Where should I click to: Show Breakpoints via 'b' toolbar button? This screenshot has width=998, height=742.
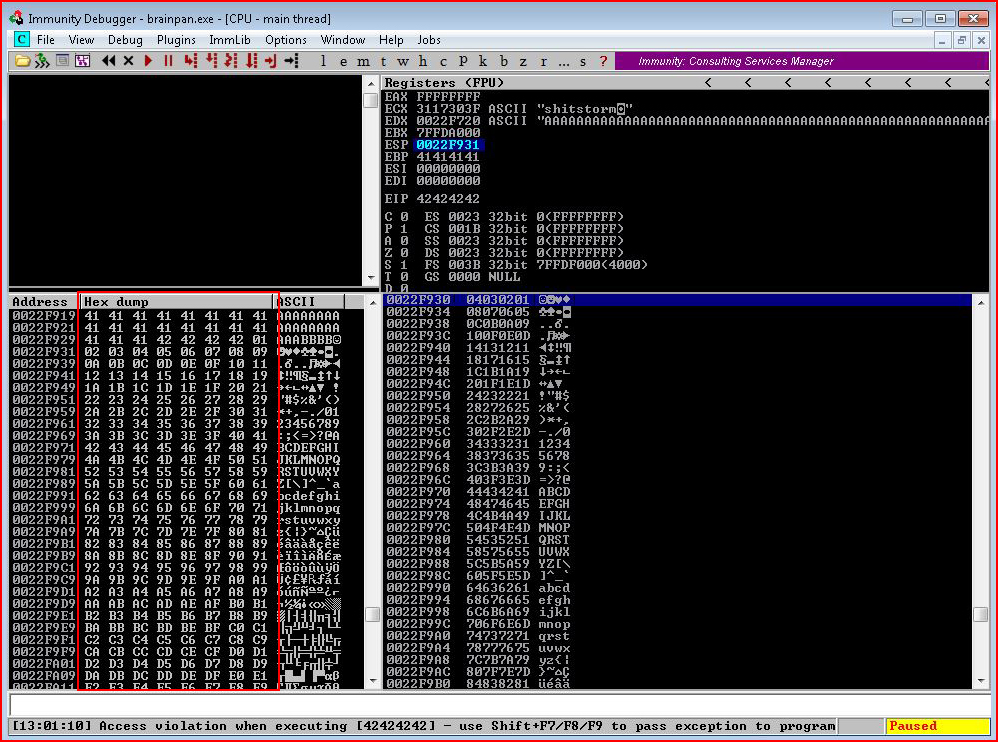point(503,61)
